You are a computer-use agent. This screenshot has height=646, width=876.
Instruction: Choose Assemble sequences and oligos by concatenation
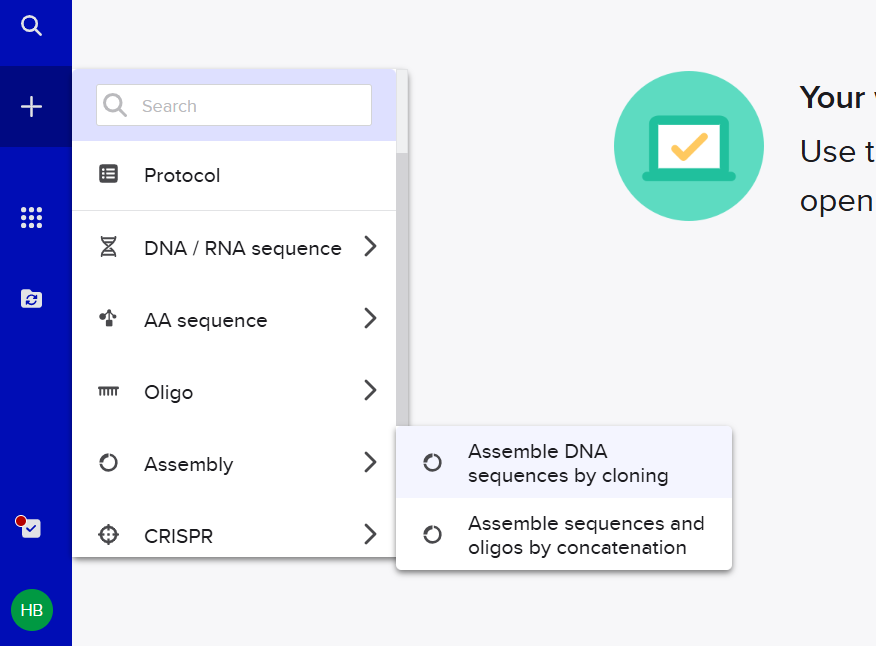(564, 535)
